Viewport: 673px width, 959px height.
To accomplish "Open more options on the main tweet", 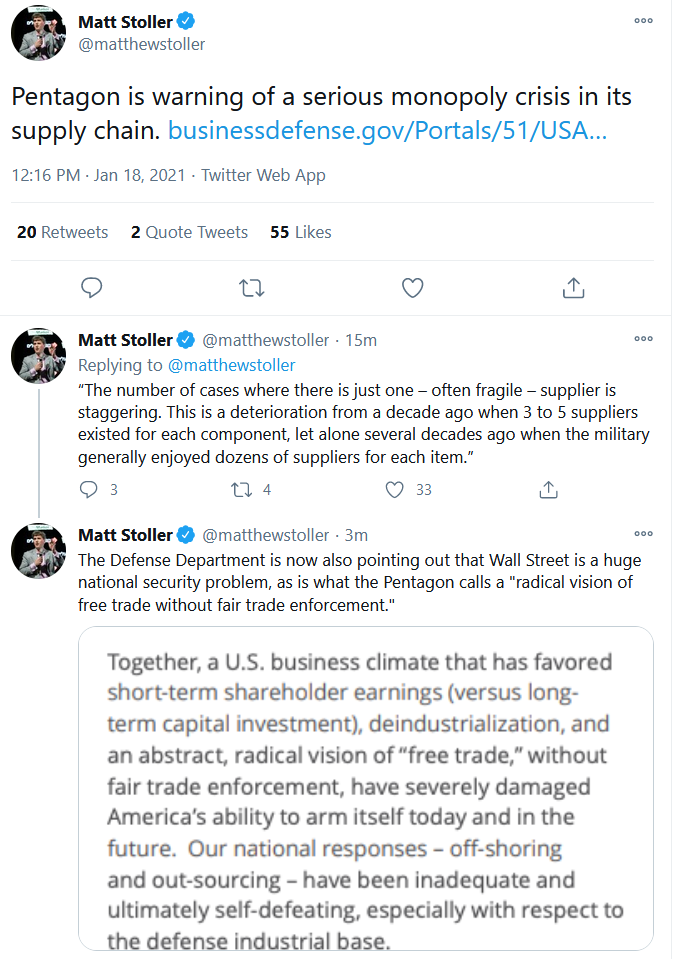I will point(644,21).
